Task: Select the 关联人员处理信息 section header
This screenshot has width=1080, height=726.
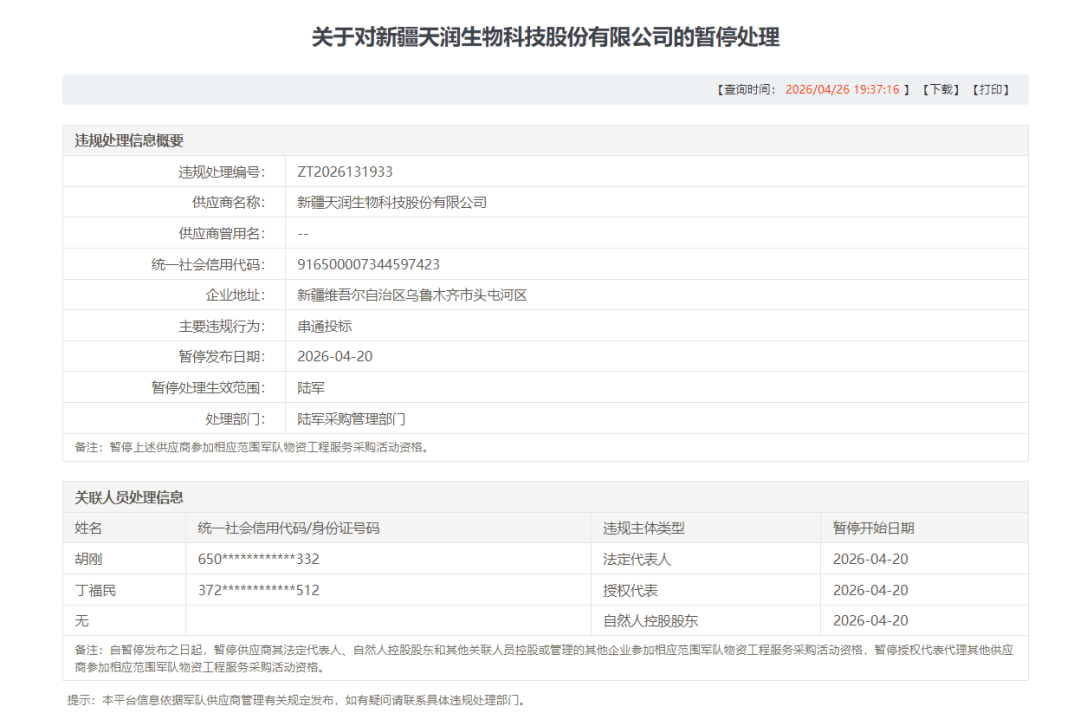Action: click(x=129, y=497)
